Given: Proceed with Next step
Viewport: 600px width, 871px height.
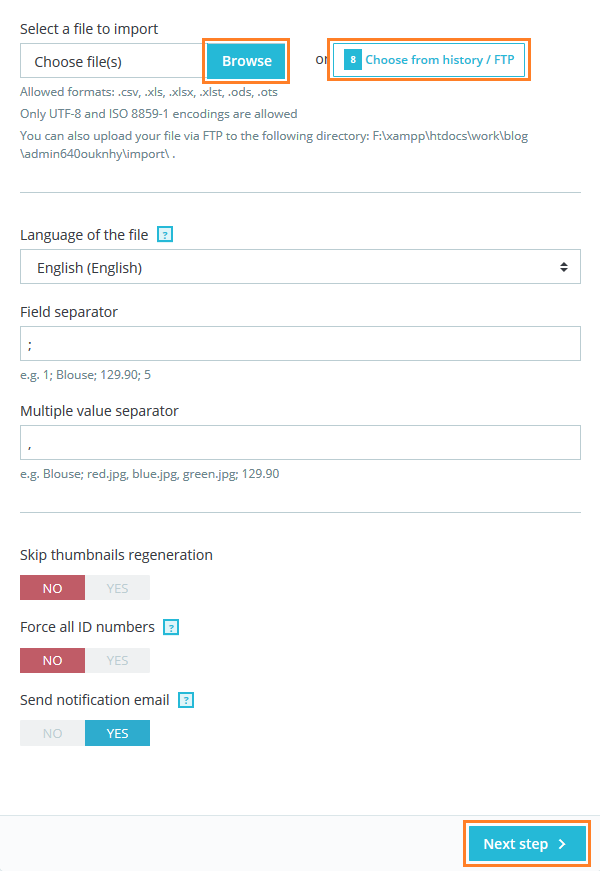Looking at the screenshot, I should pyautogui.click(x=526, y=843).
